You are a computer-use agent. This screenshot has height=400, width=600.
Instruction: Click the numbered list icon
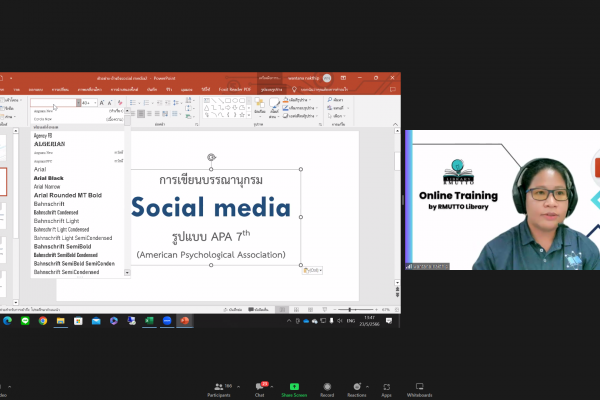[x=146, y=103]
